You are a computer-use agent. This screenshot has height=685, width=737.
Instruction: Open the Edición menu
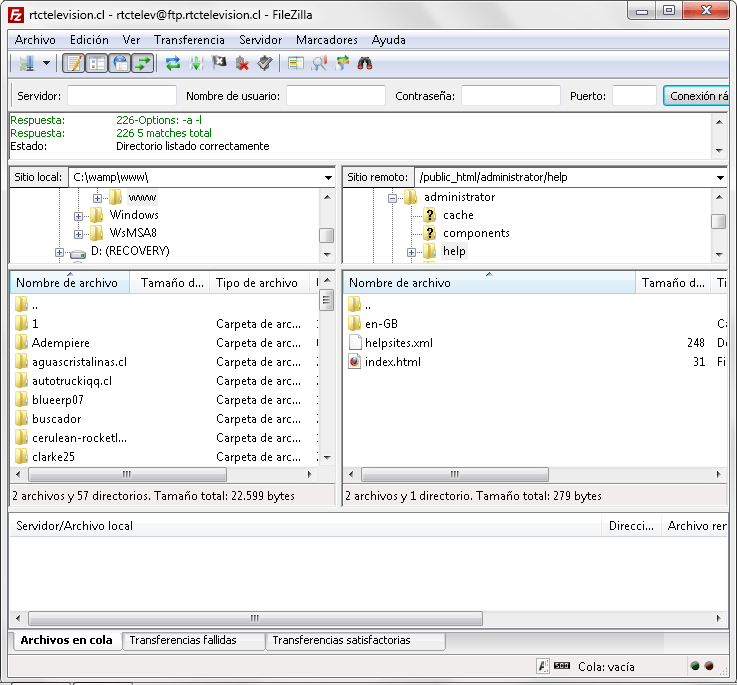click(89, 40)
